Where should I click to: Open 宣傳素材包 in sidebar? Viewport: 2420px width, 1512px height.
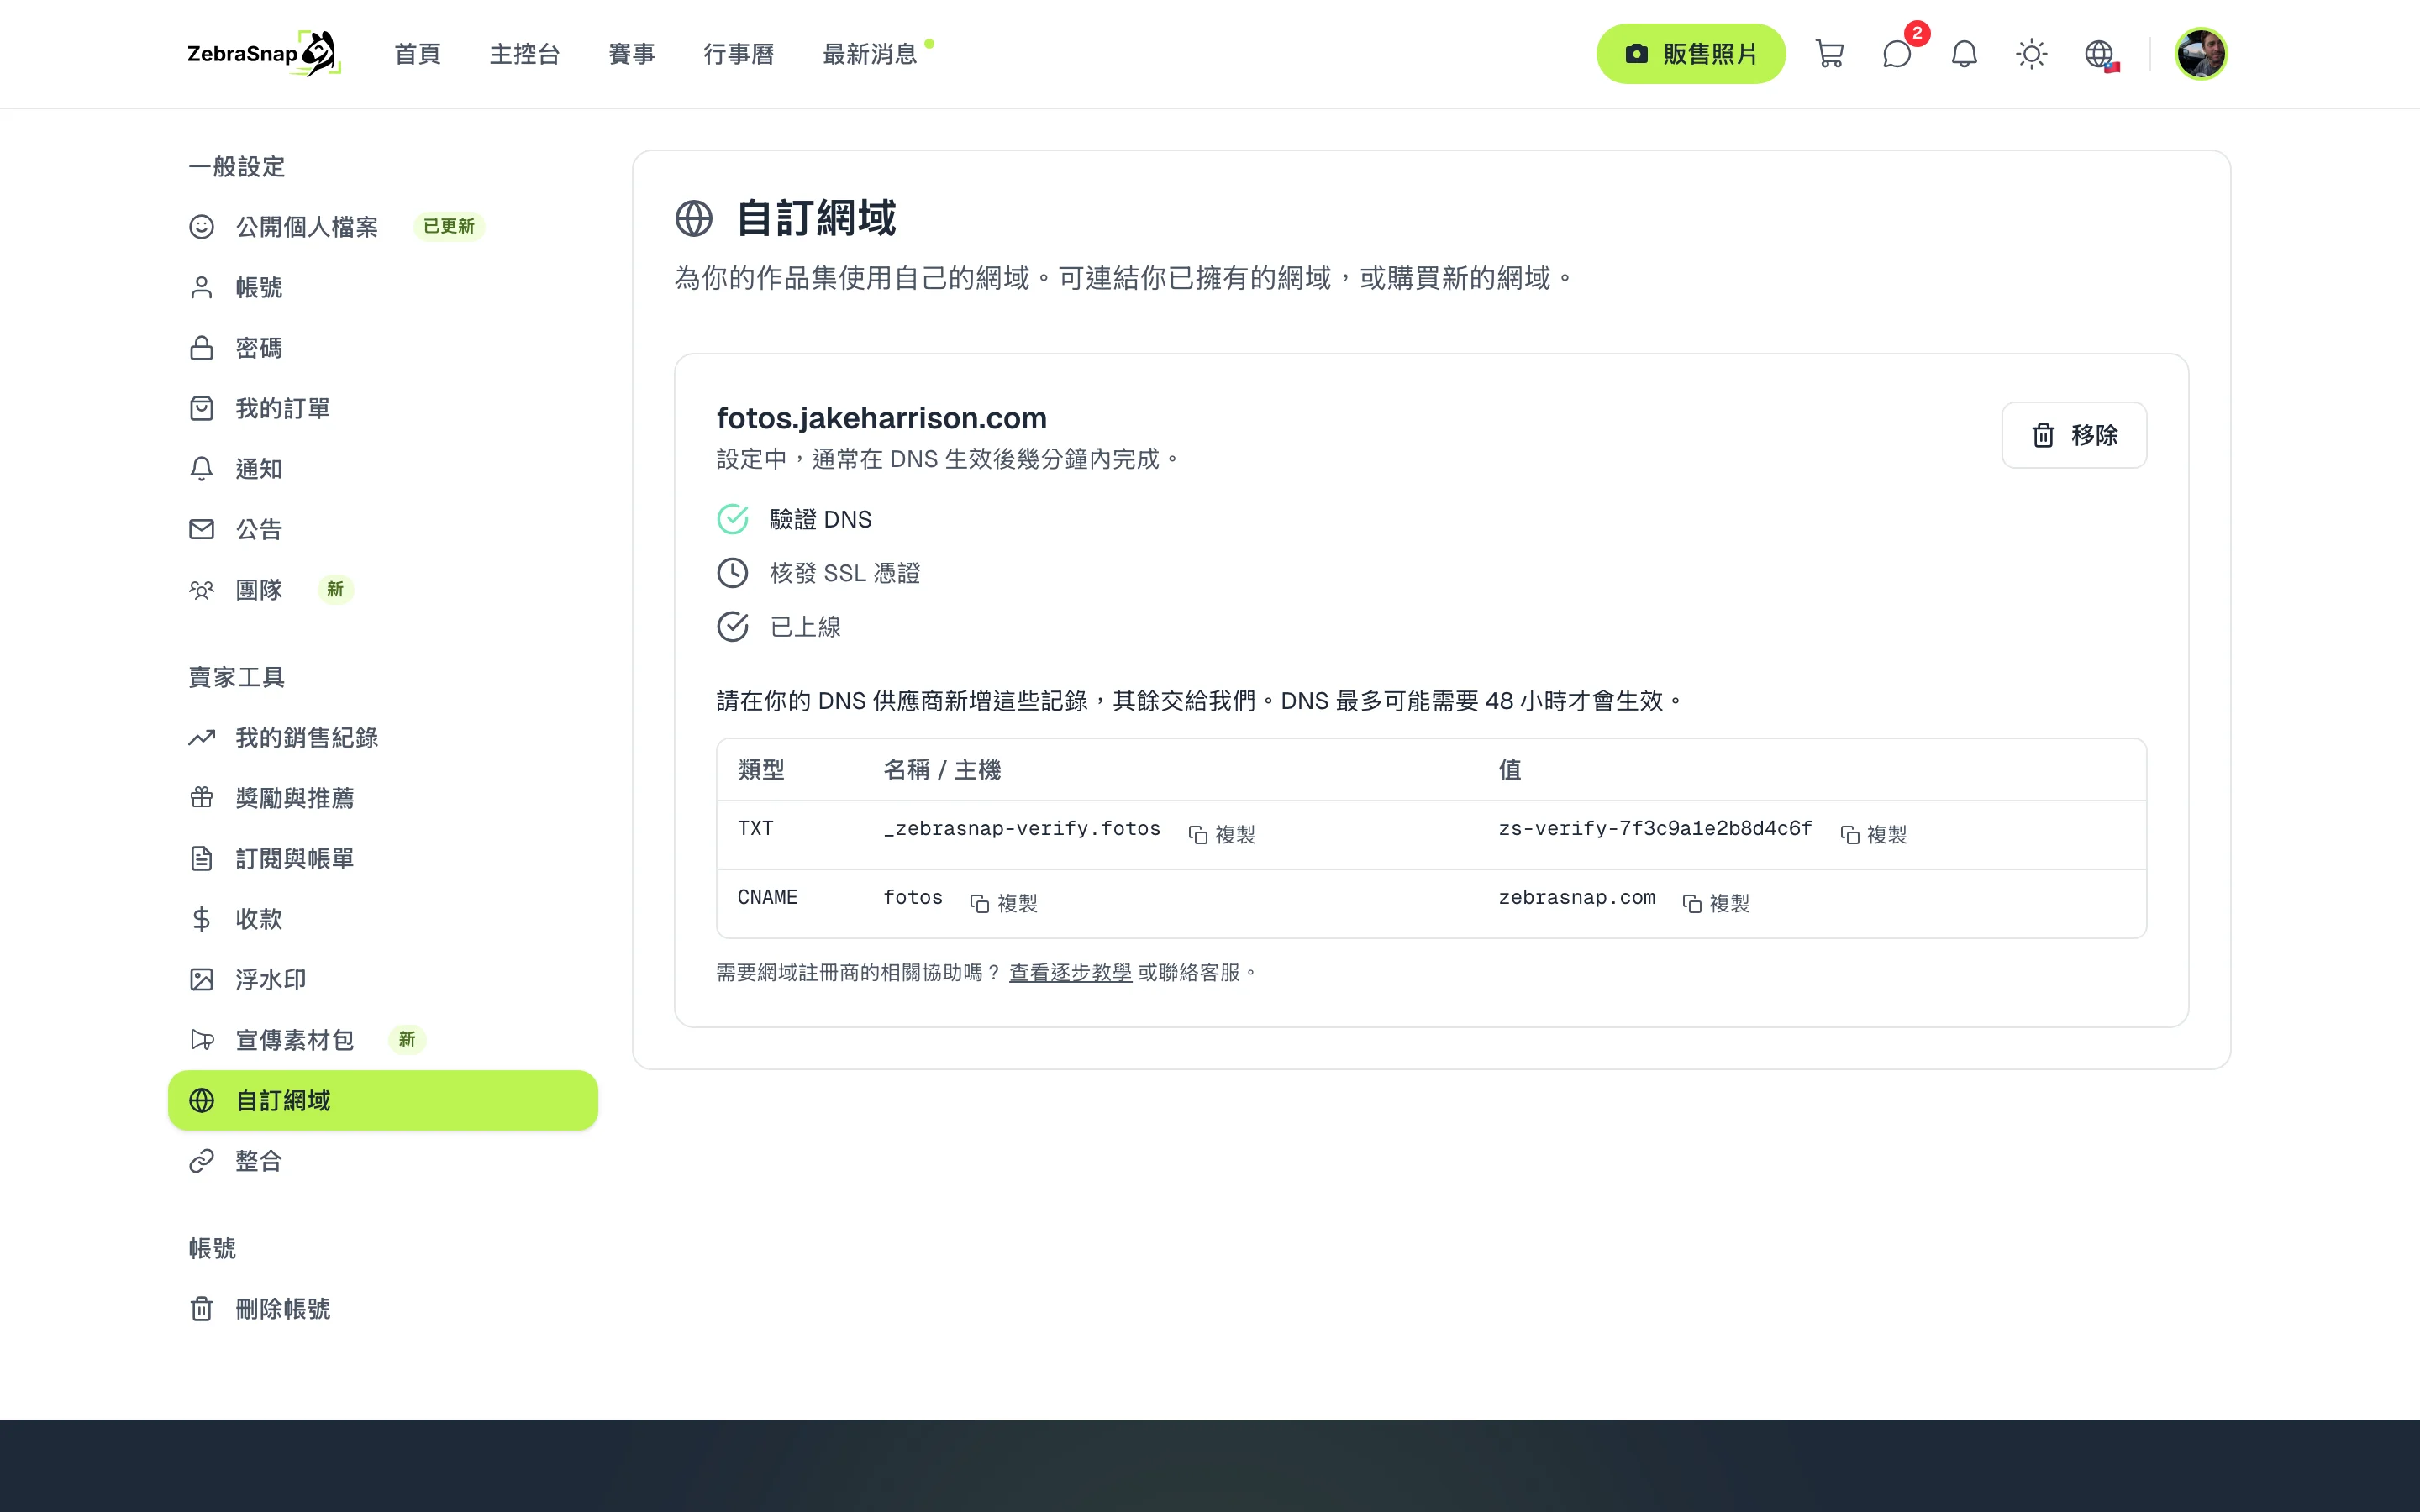pos(383,1040)
